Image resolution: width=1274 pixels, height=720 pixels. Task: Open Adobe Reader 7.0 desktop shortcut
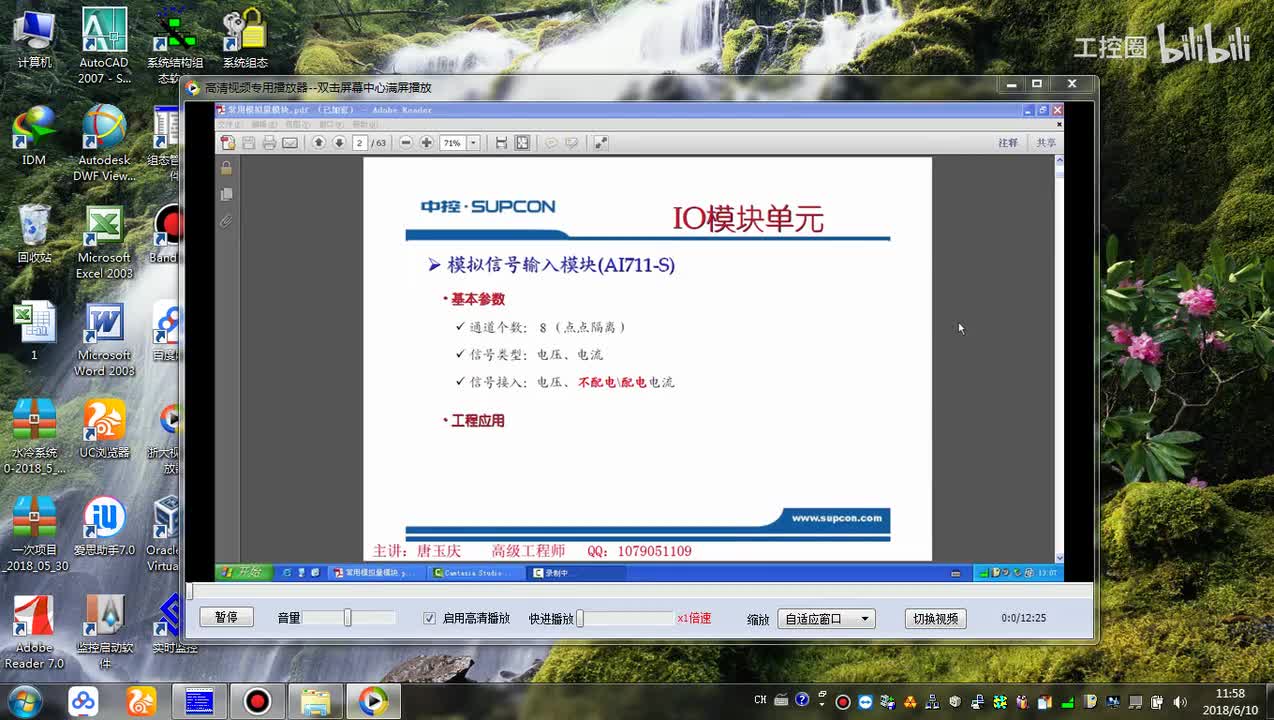click(34, 632)
